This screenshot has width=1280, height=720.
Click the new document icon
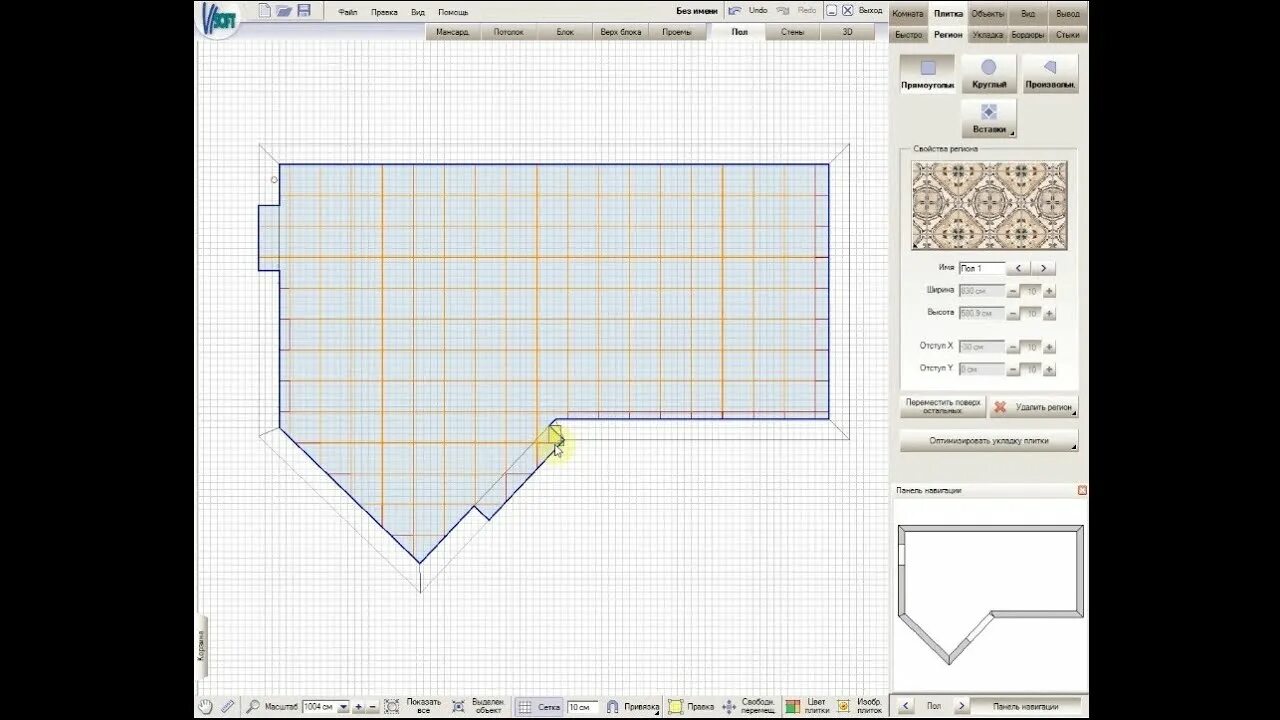[264, 11]
